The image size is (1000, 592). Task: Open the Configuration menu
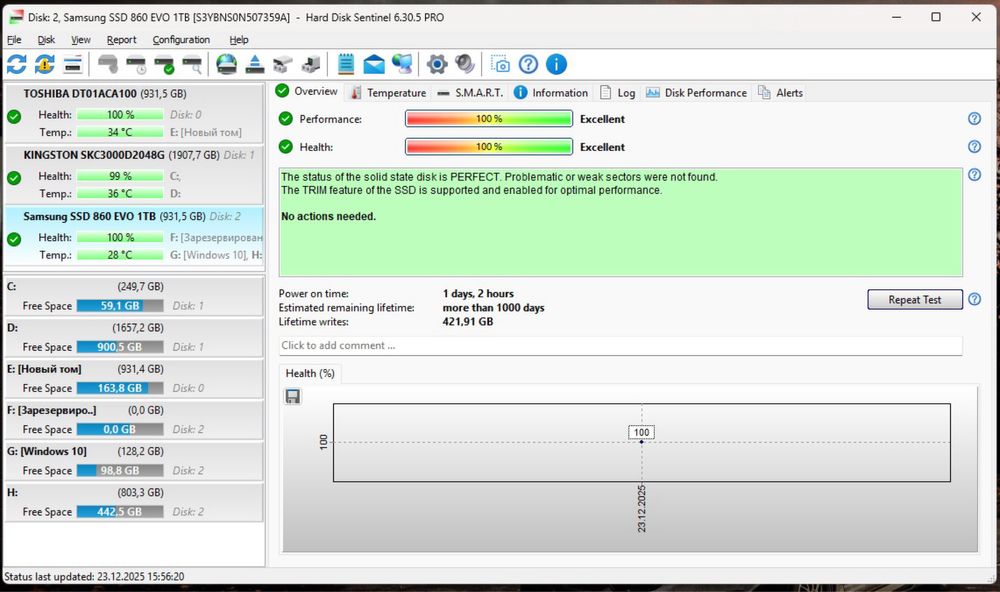181,40
